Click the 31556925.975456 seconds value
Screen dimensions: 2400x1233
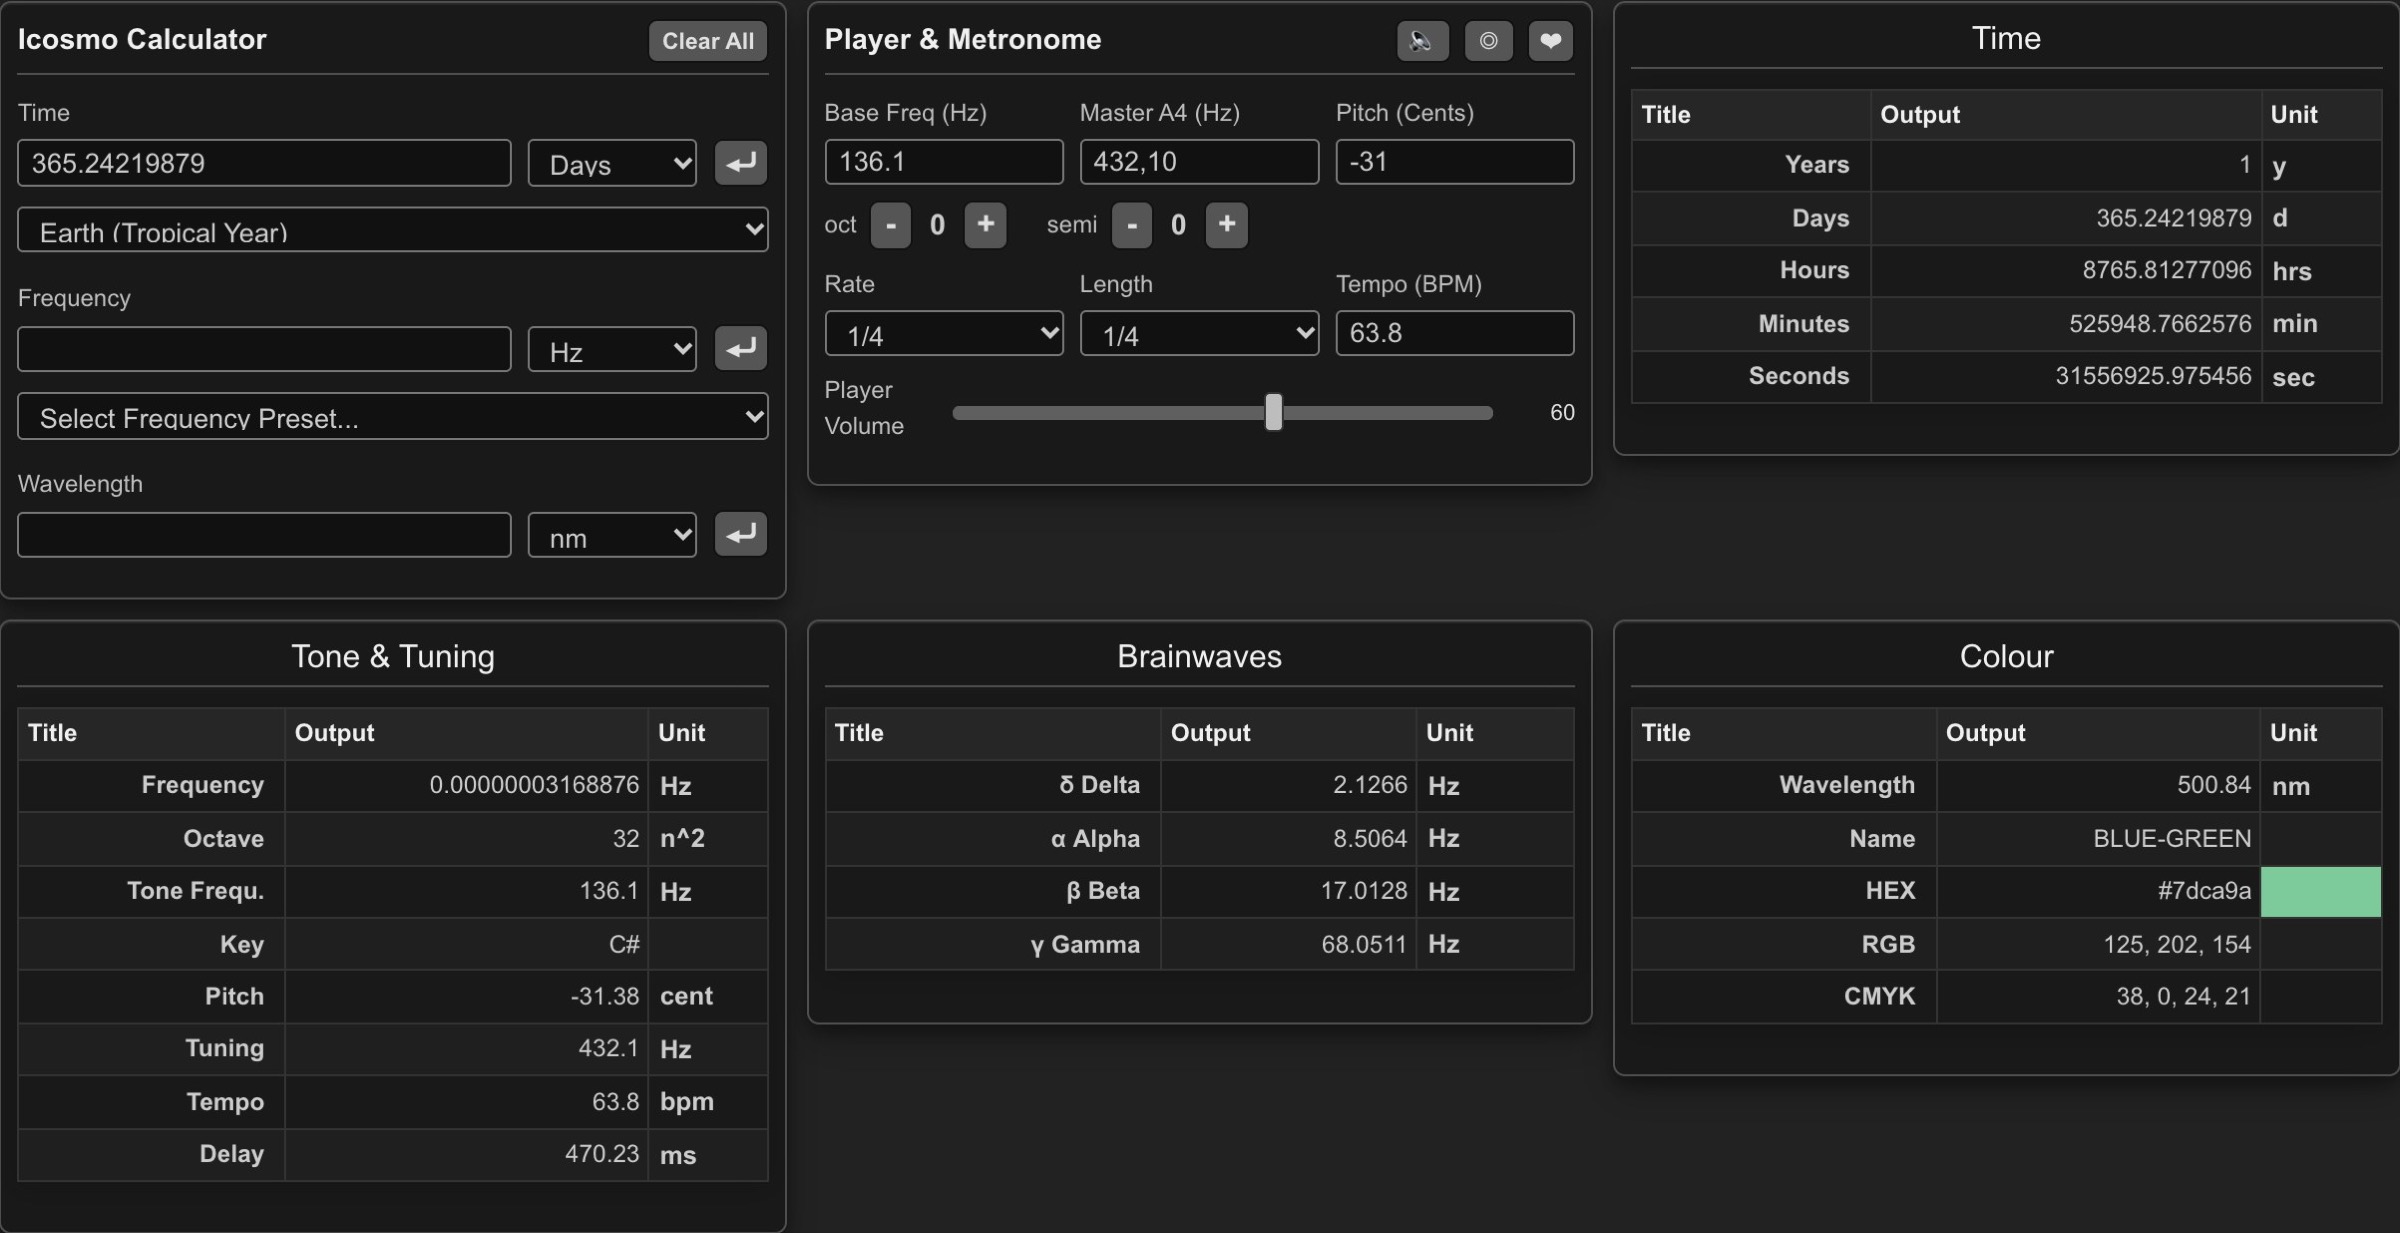click(2153, 376)
